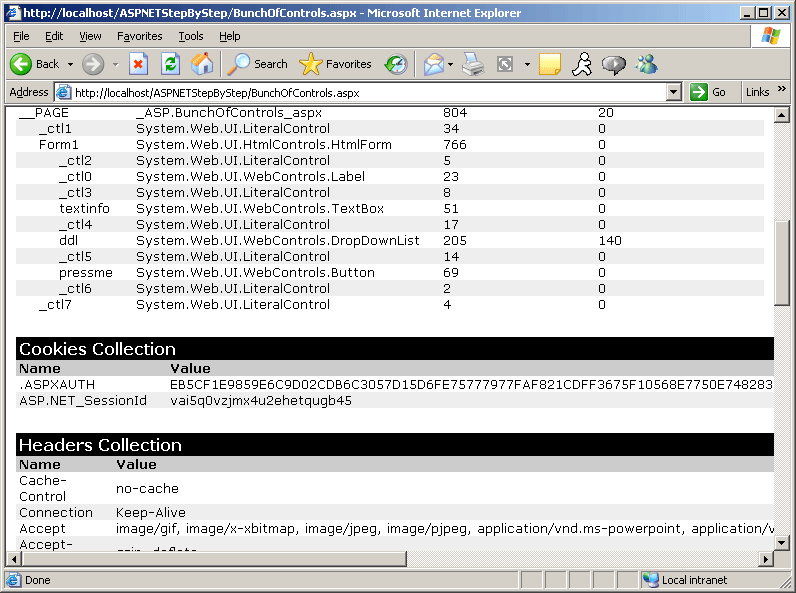Launch the Messenger buddies icon

point(646,64)
